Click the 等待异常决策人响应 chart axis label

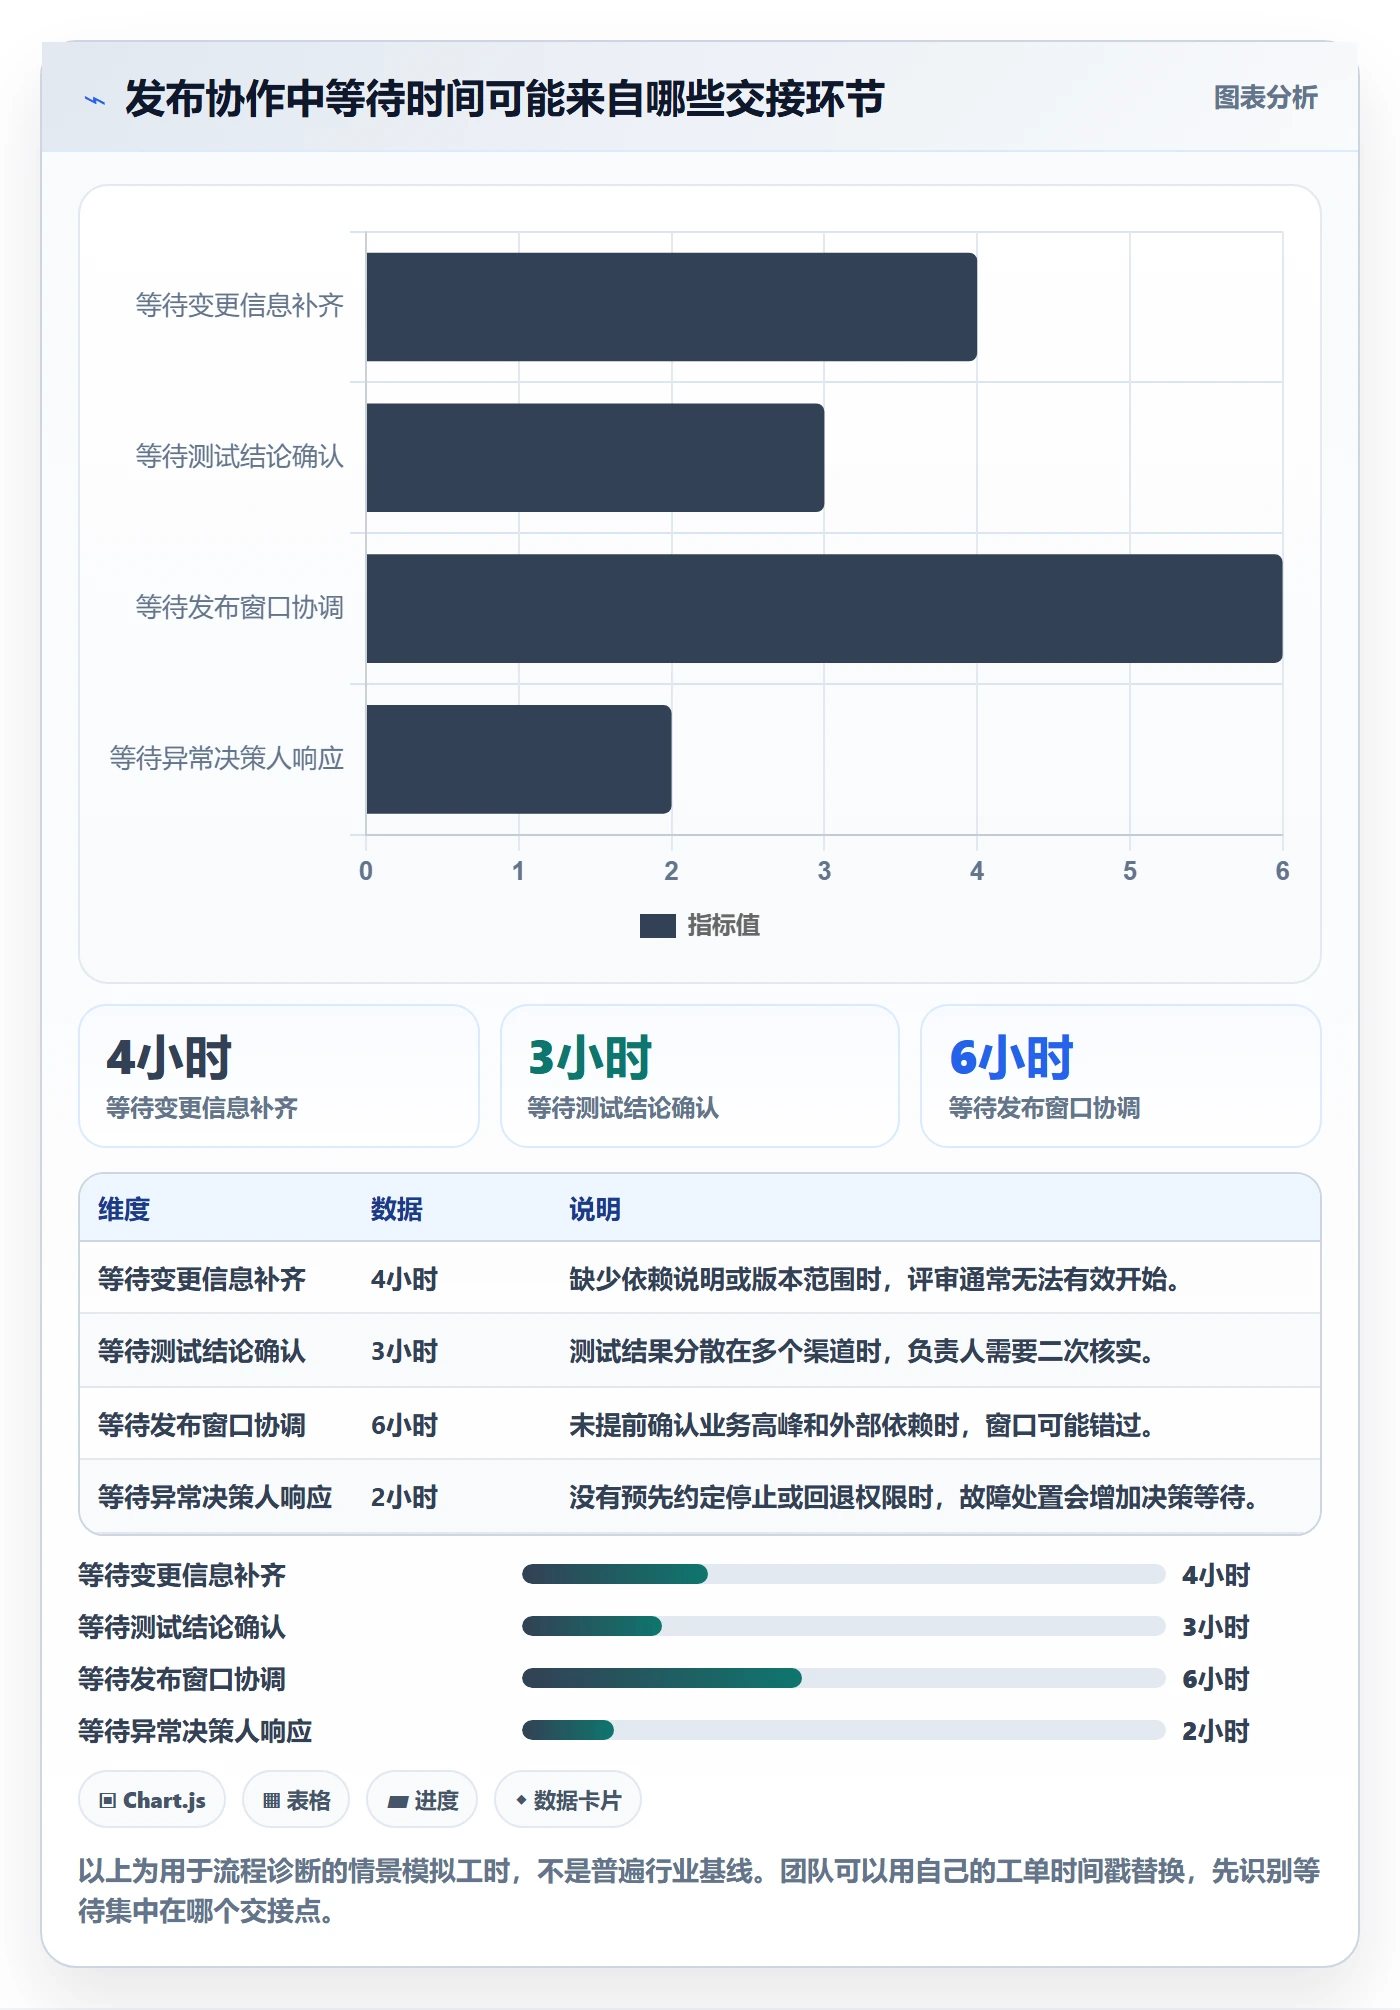point(227,759)
